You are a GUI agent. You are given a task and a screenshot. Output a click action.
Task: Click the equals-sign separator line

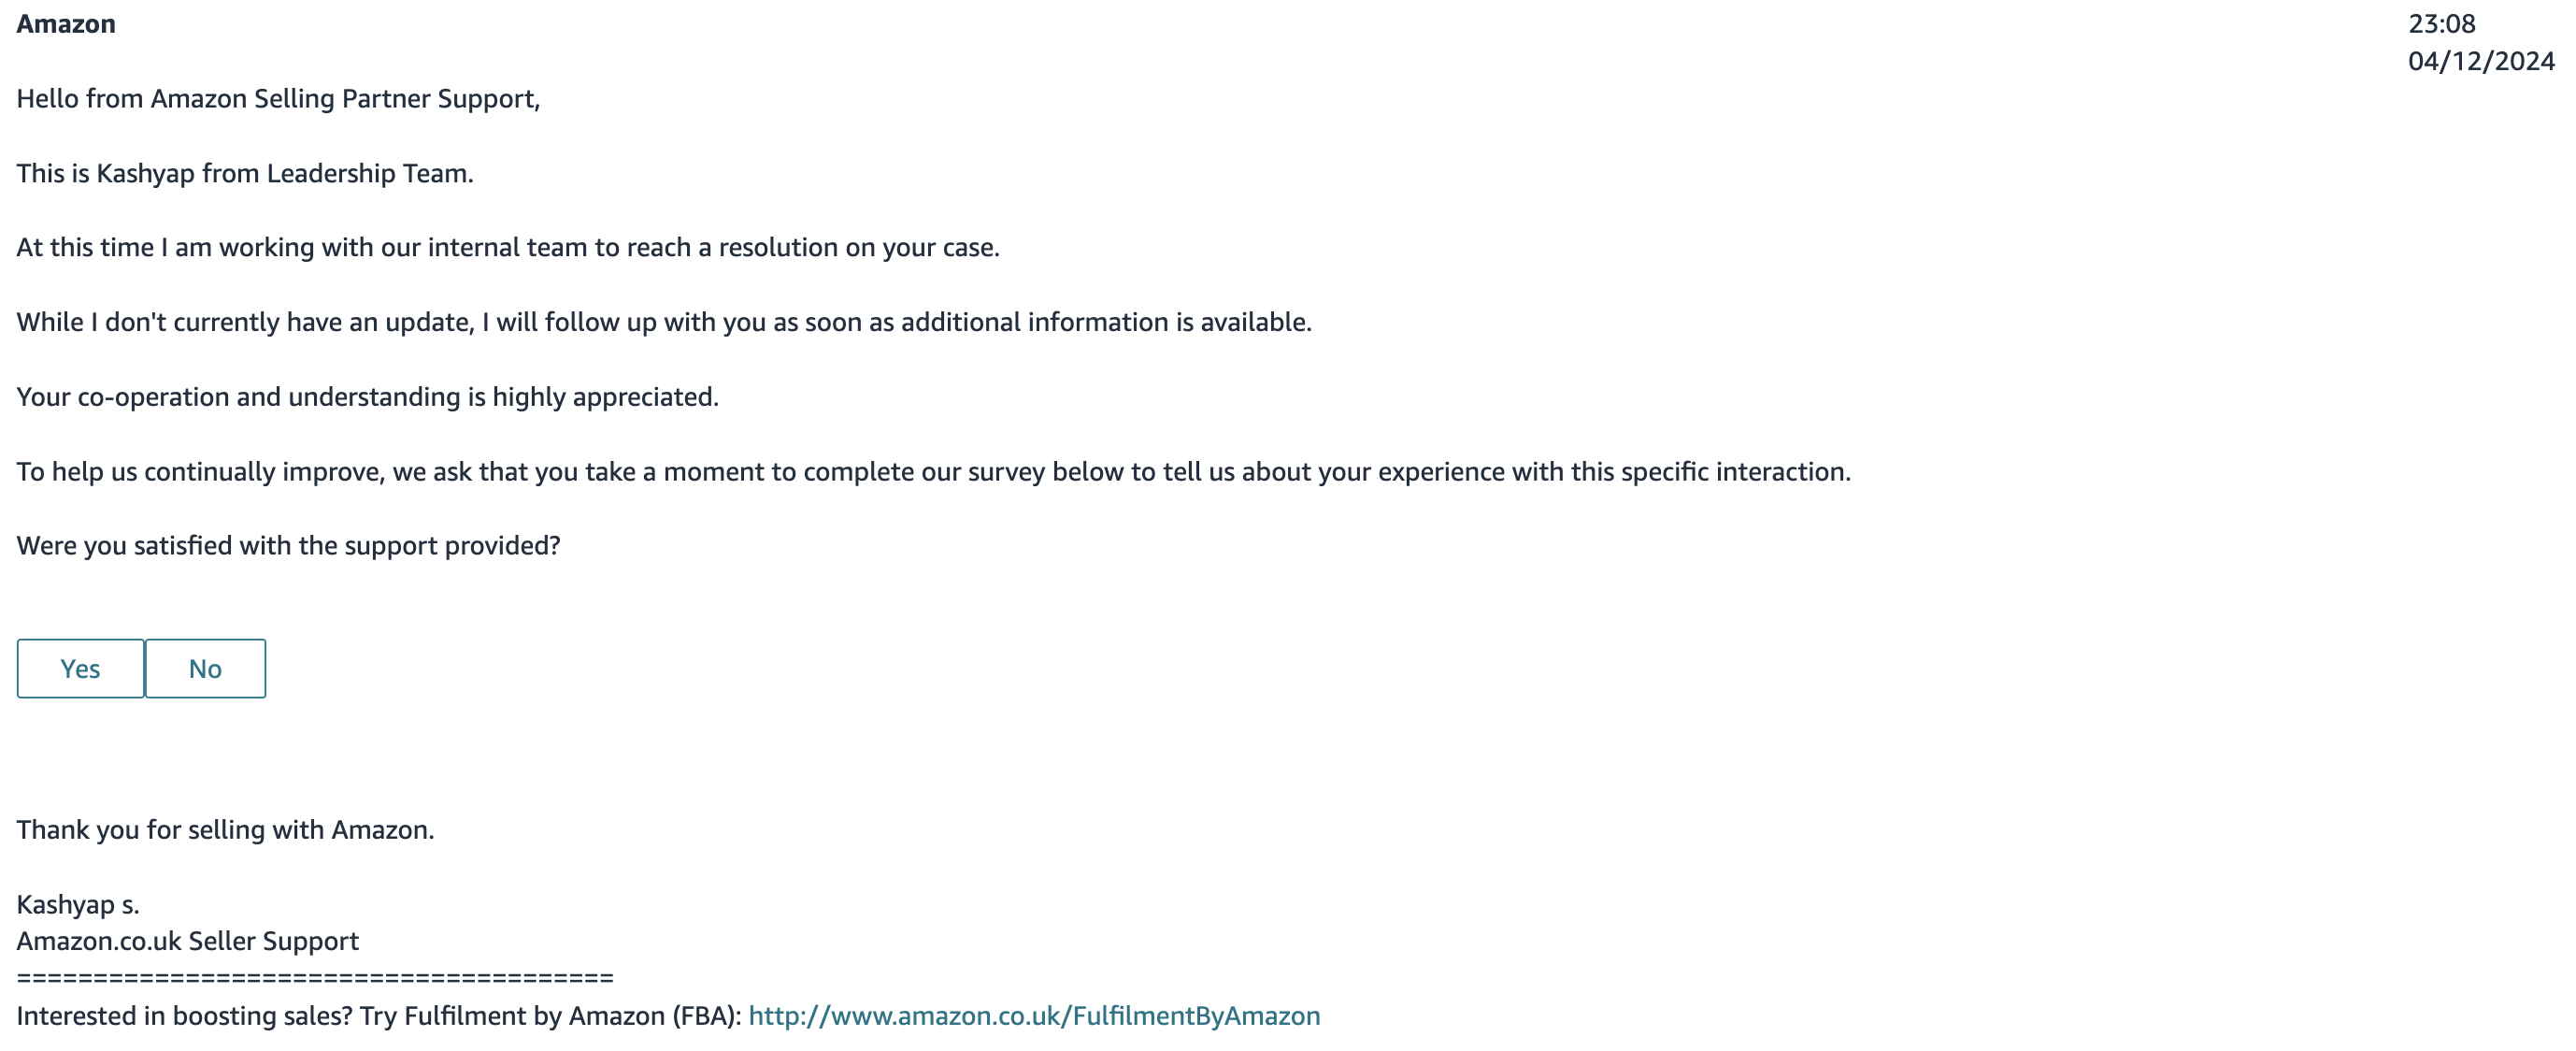click(315, 978)
